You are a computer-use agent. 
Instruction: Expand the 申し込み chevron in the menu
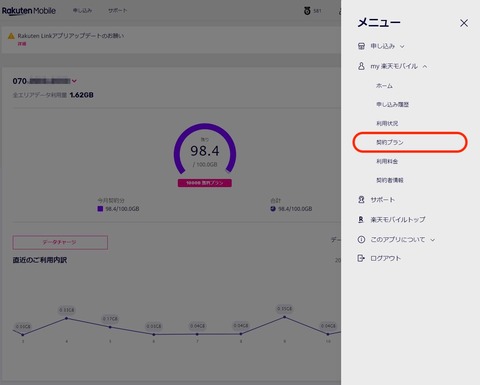(402, 46)
